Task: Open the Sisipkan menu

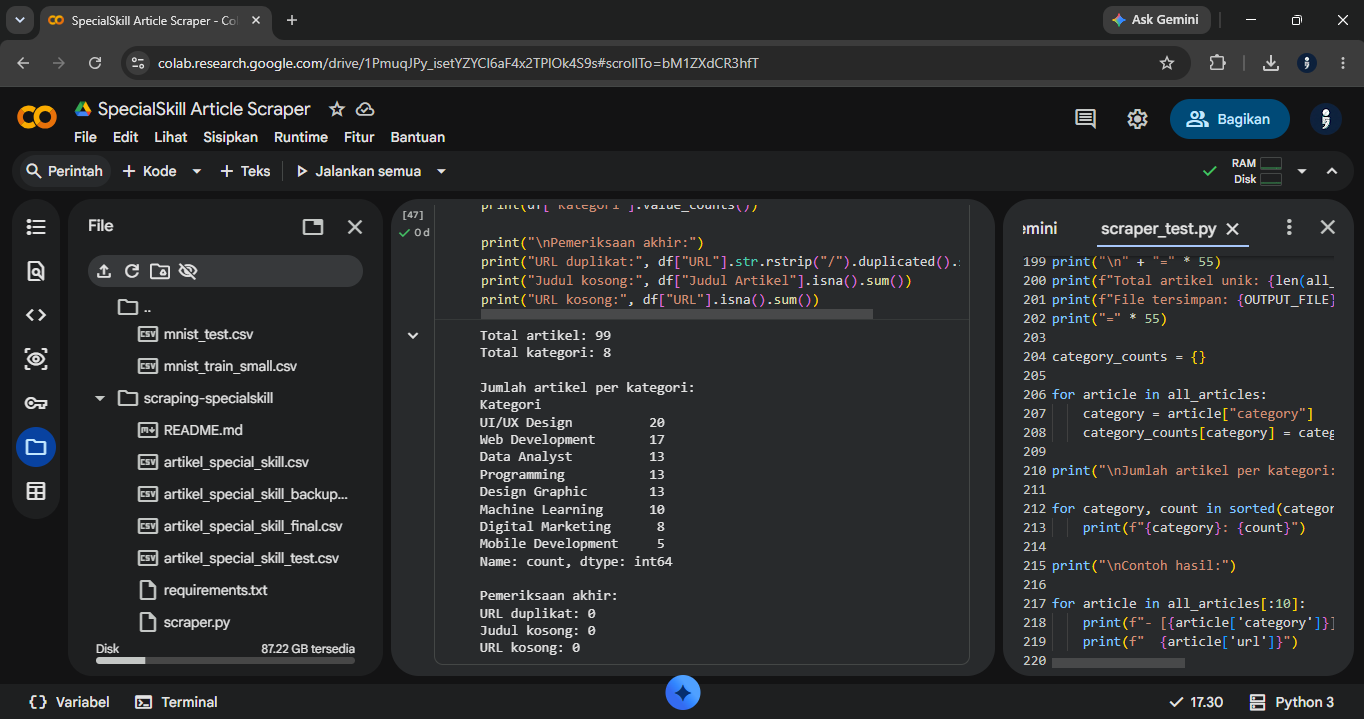Action: click(x=231, y=137)
